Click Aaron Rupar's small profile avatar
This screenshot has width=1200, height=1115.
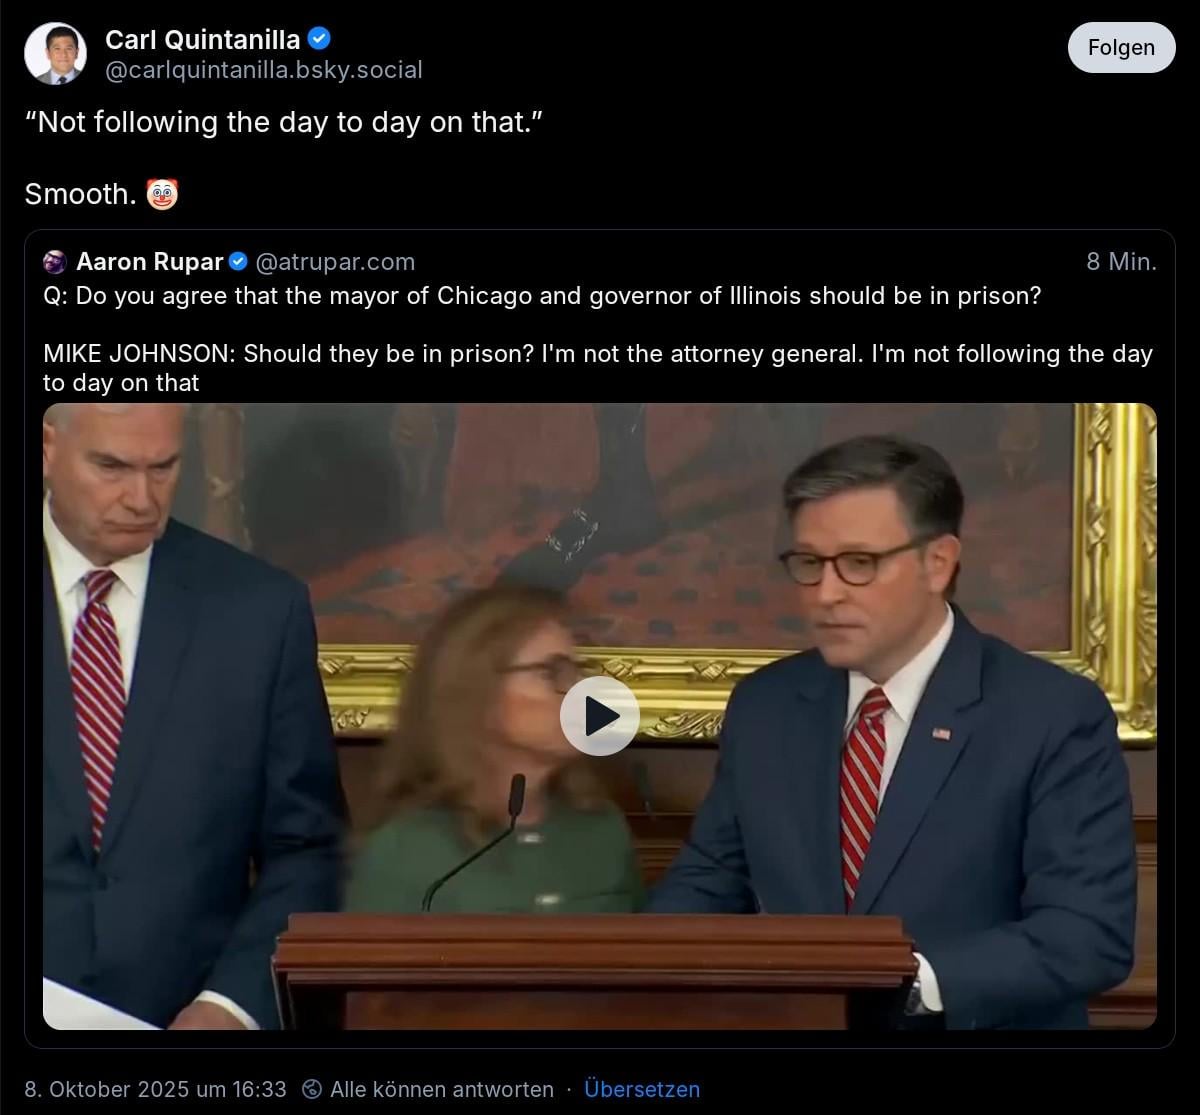(56, 262)
